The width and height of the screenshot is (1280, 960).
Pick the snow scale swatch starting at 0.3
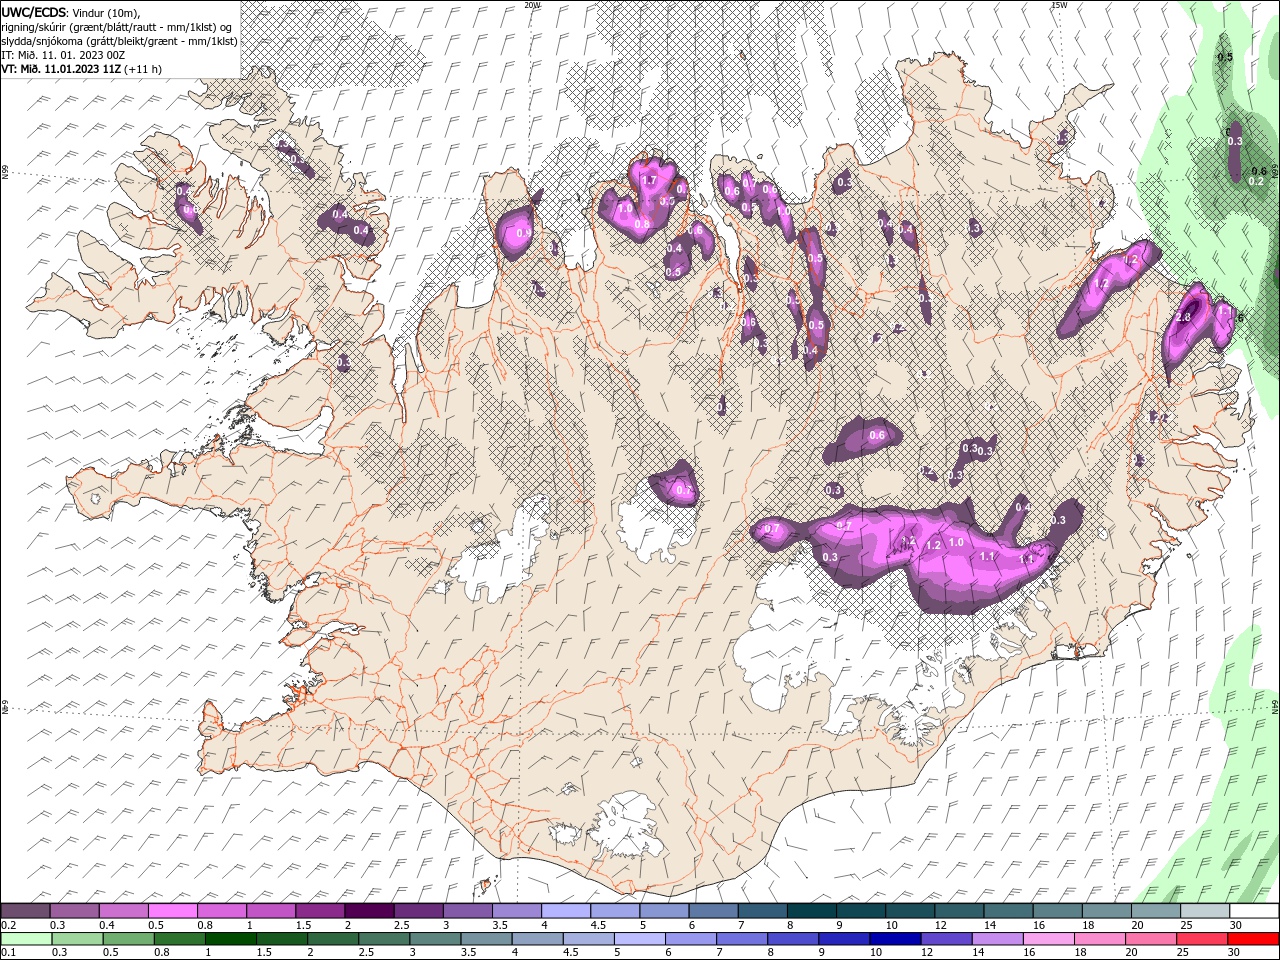click(74, 911)
